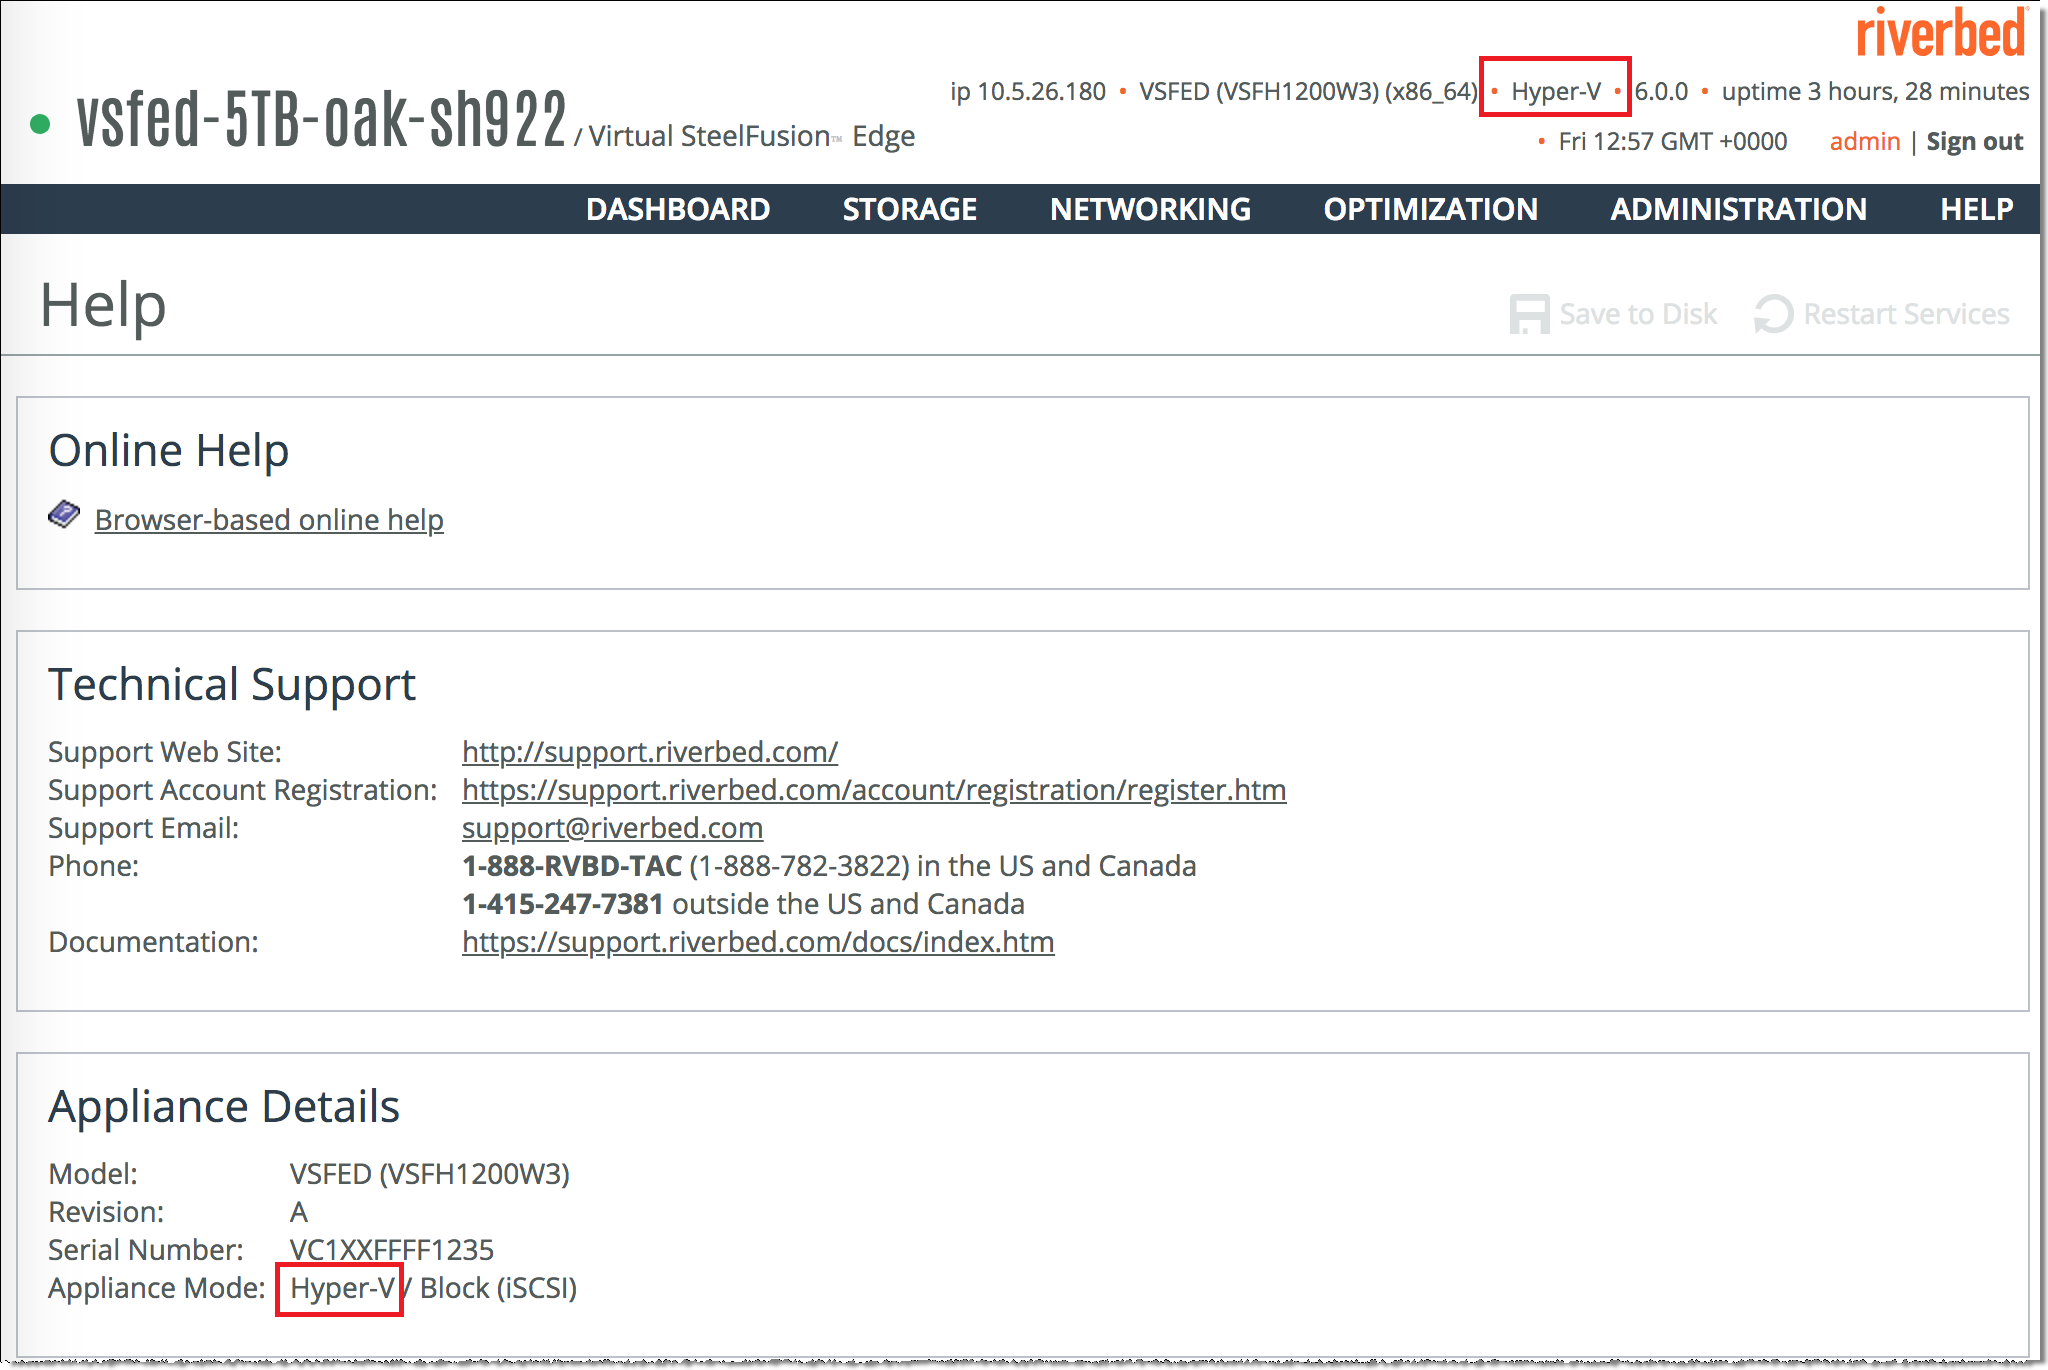This screenshot has width=2048, height=1370.
Task: Click Save to Disk label
Action: coord(1638,314)
